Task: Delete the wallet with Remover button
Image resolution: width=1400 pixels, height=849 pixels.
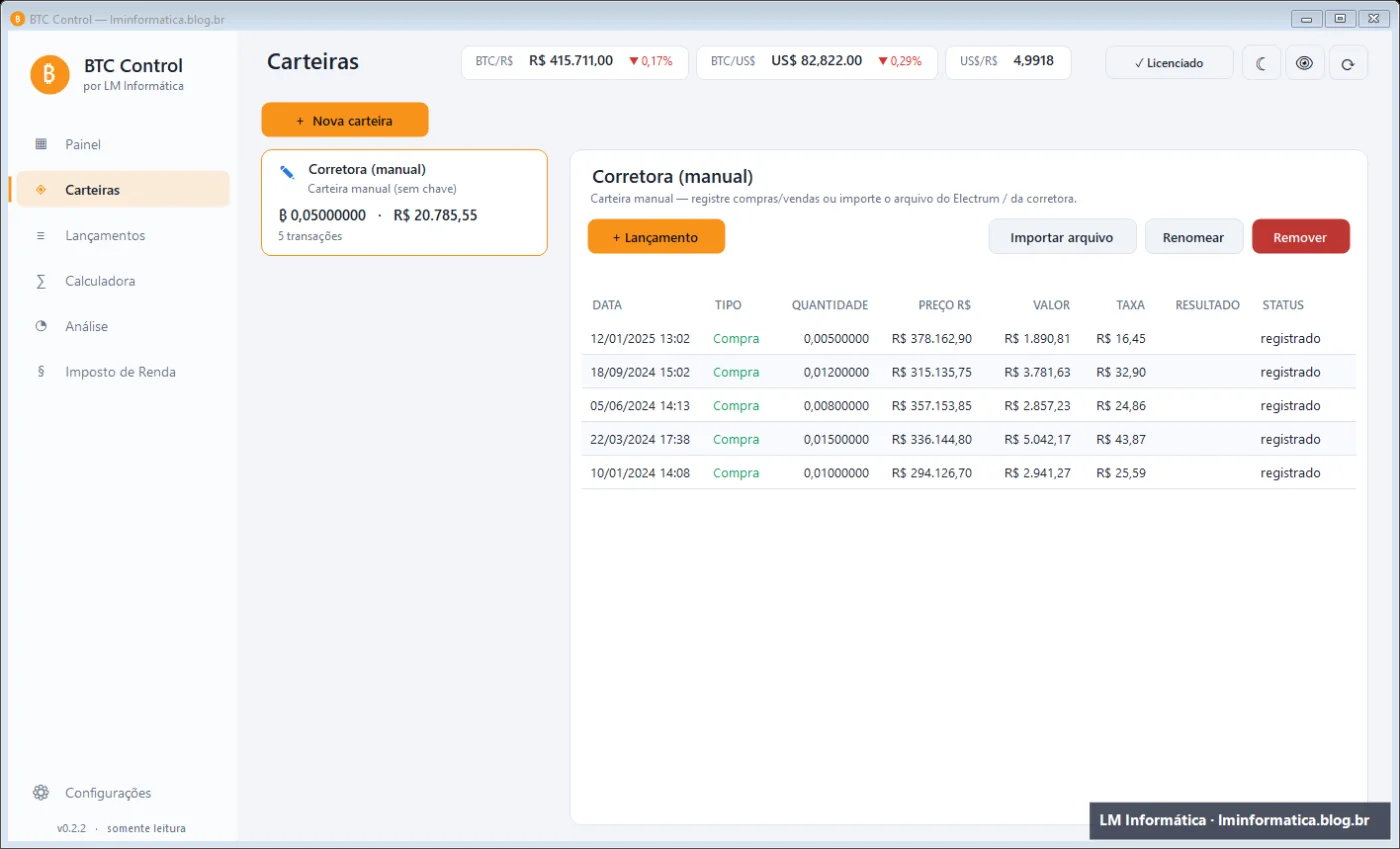Action: point(1301,237)
